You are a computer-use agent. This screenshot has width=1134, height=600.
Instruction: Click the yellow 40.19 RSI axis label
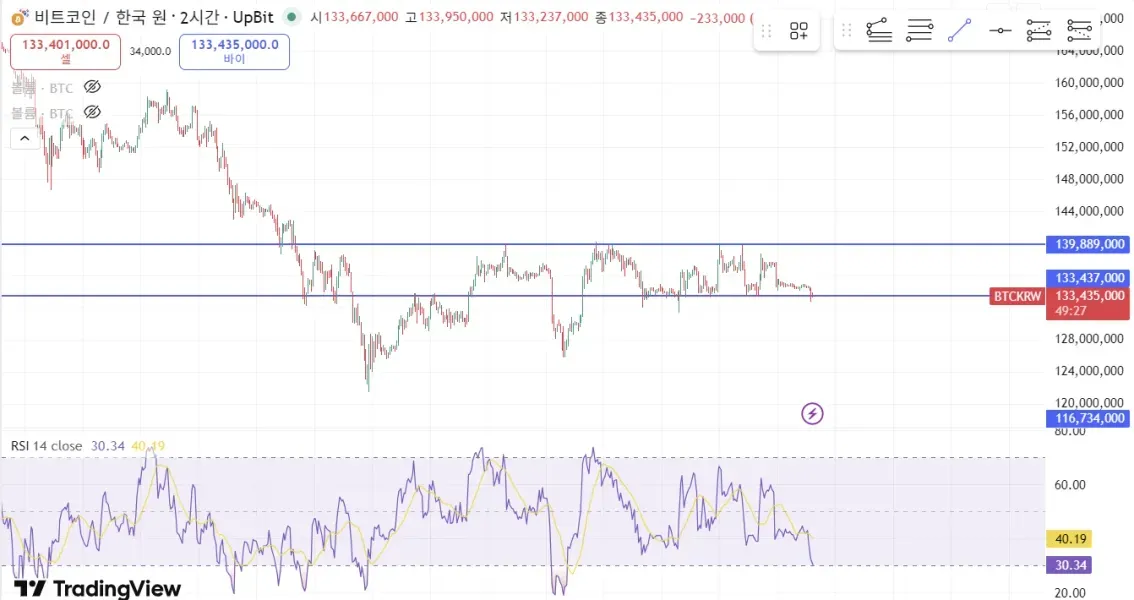[x=1070, y=539]
